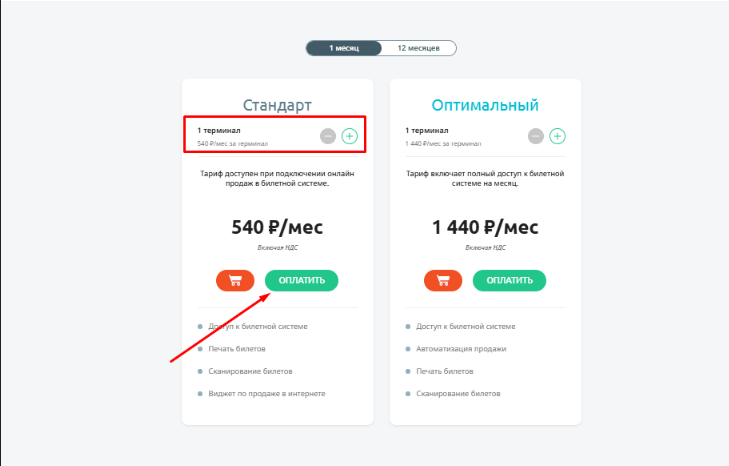Click ОПЛАТИТЬ button for Стандарт plan

(302, 280)
